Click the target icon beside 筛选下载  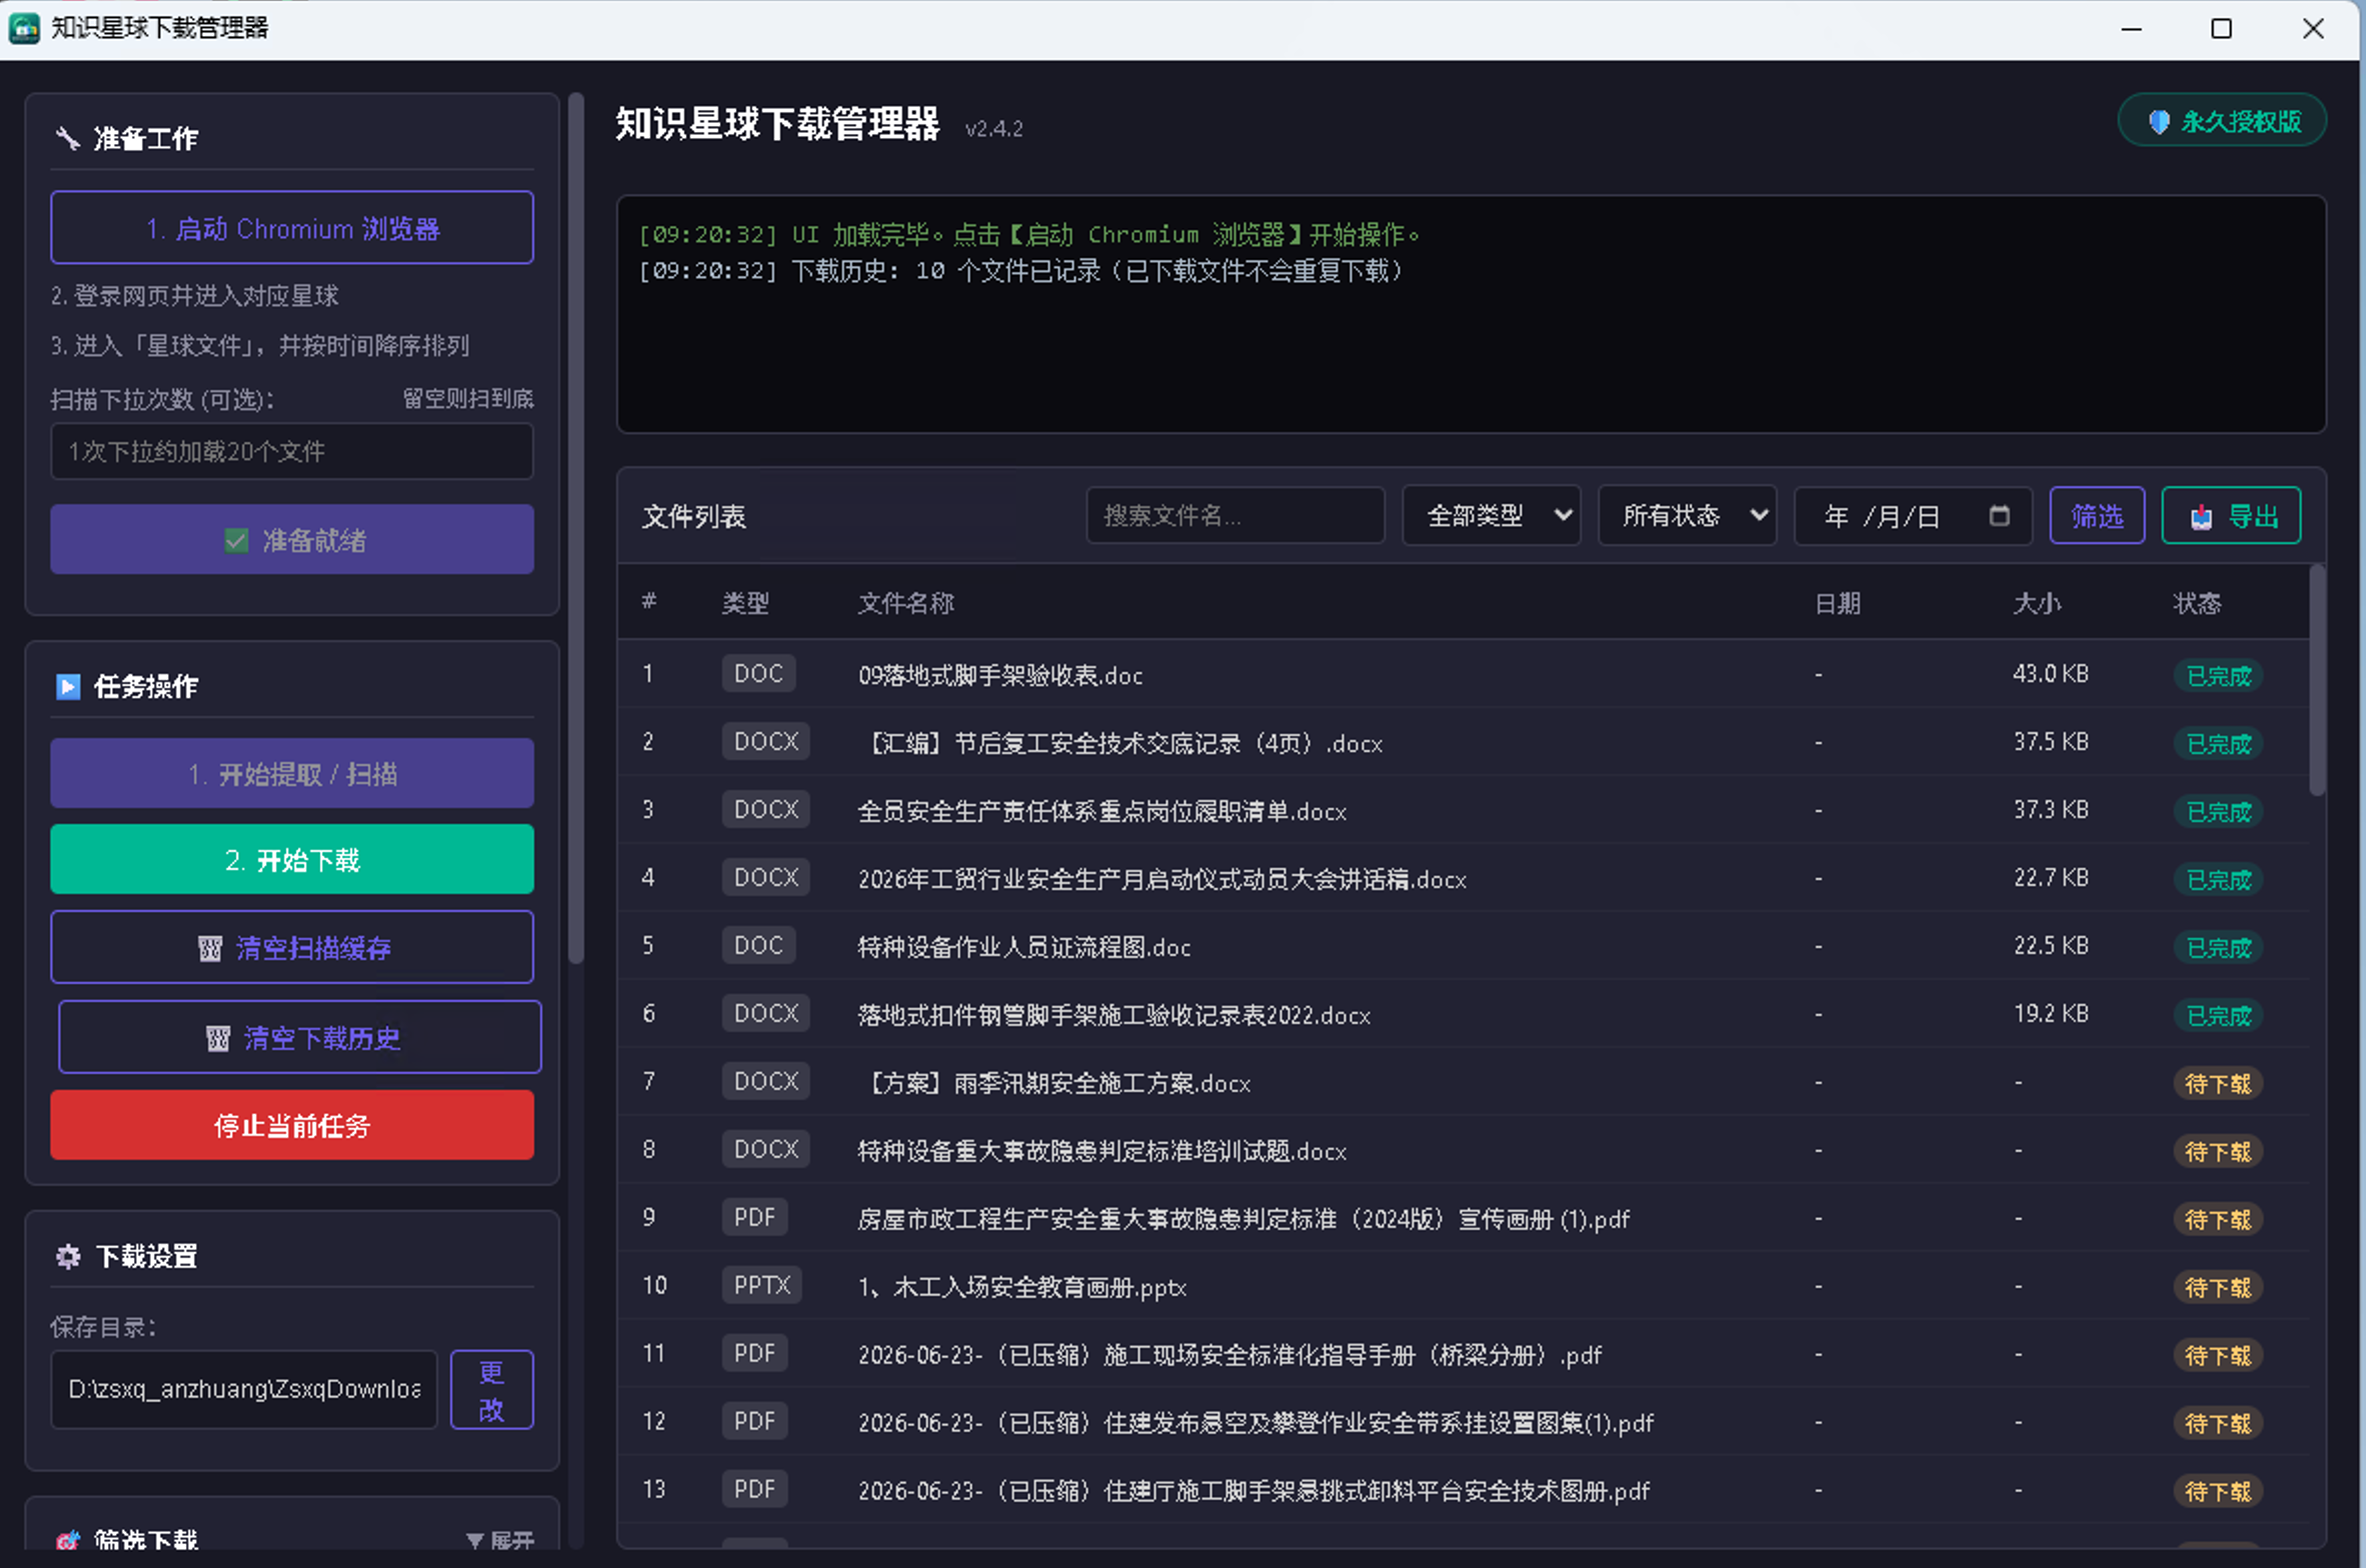point(67,1540)
